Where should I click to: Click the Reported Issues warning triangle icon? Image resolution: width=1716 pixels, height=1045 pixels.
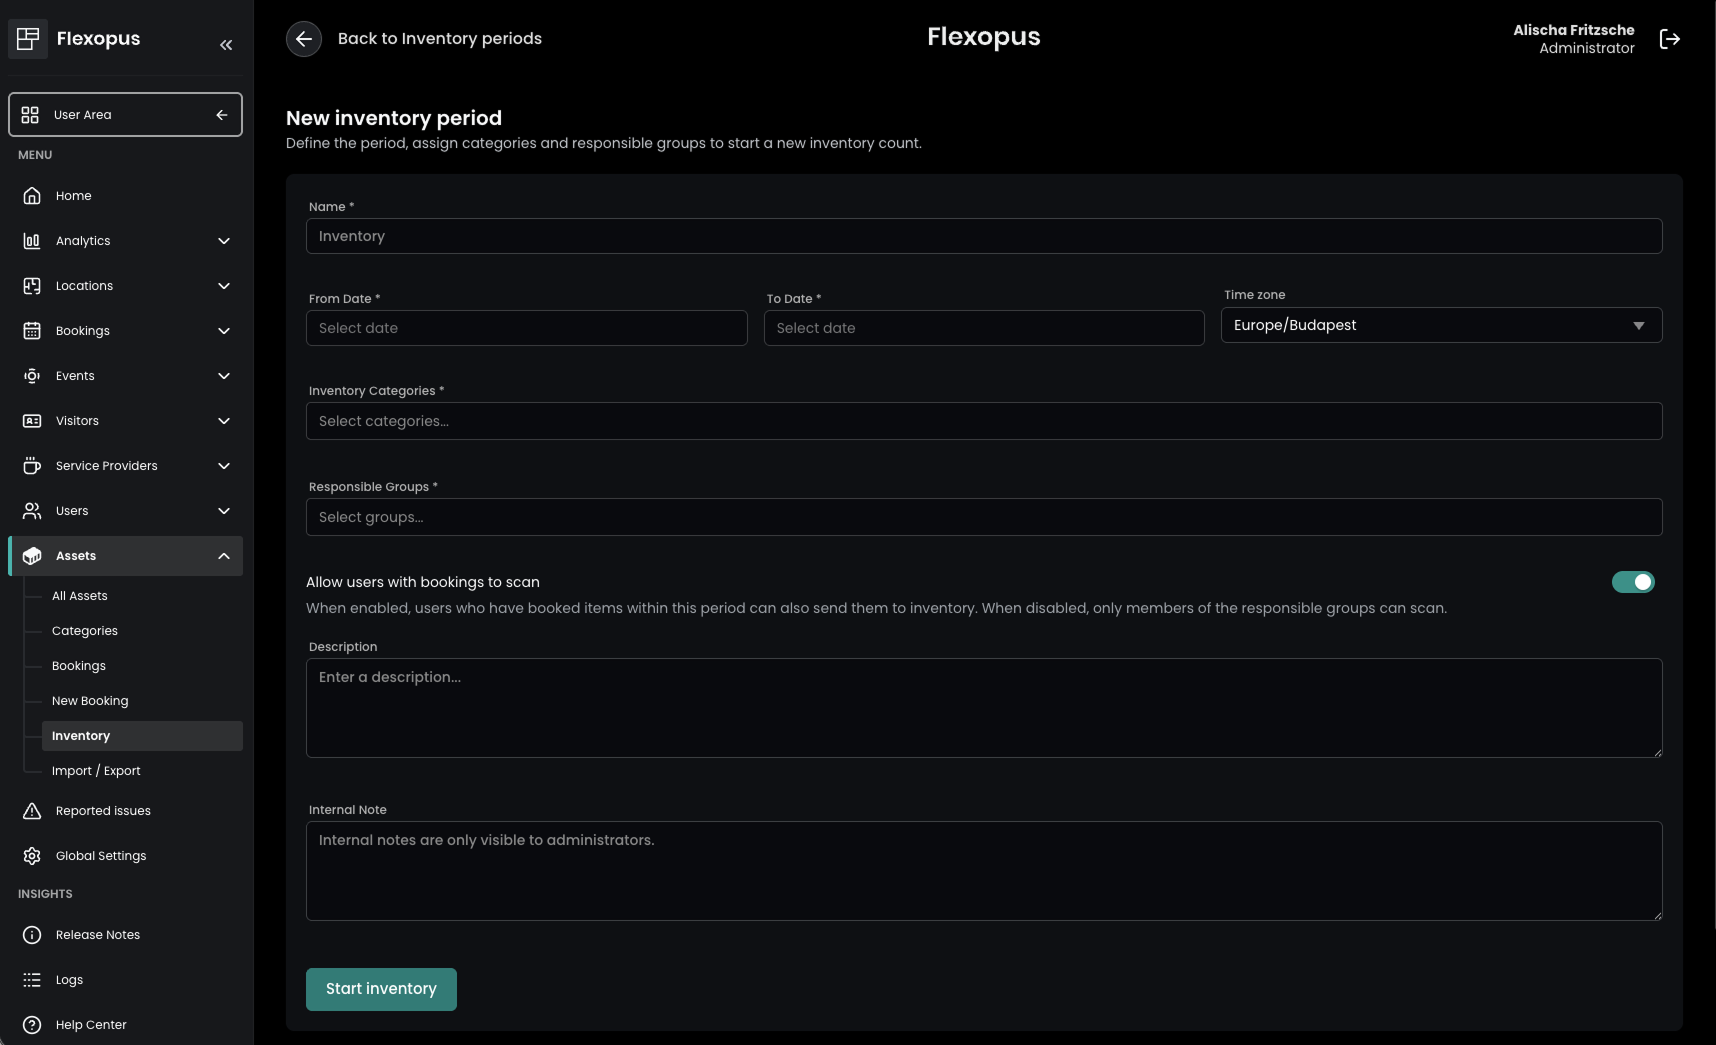pyautogui.click(x=32, y=811)
